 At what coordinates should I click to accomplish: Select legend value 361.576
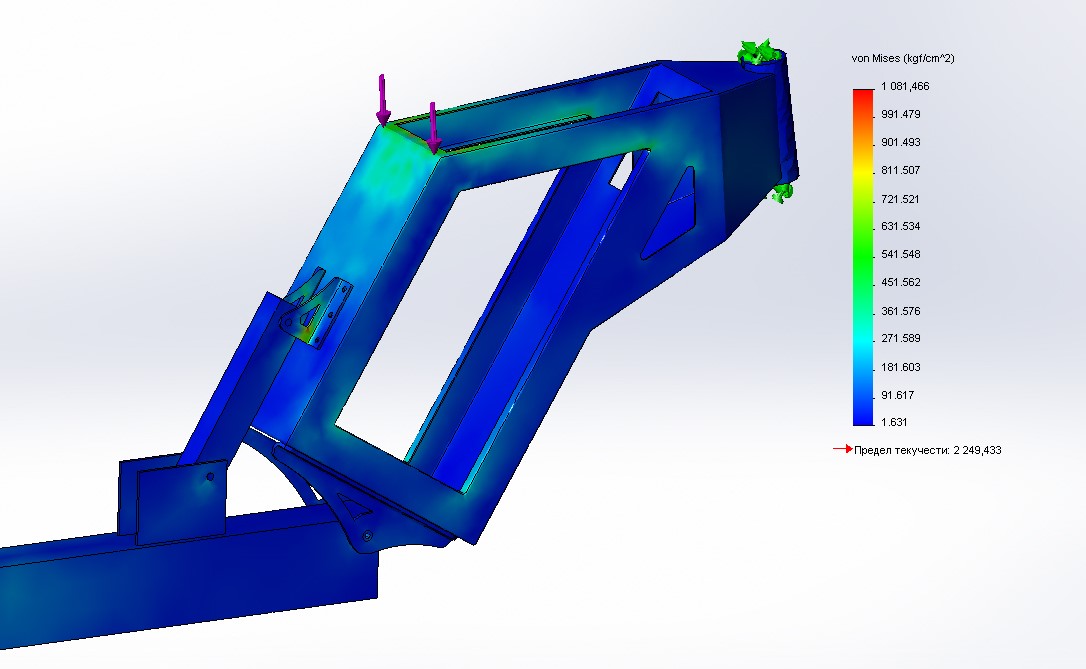click(900, 311)
